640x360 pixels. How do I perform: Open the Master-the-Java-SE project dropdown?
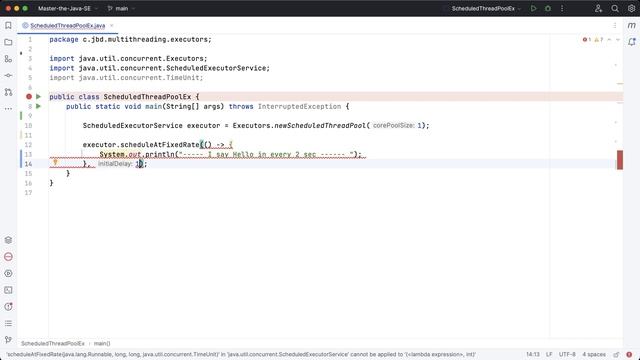[x=68, y=8]
